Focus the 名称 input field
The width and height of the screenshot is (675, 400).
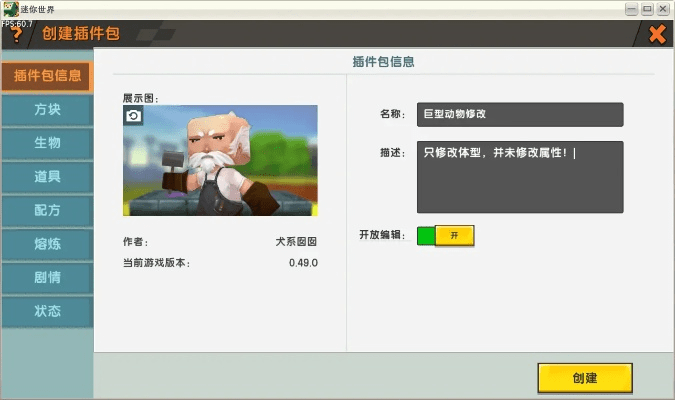519,114
